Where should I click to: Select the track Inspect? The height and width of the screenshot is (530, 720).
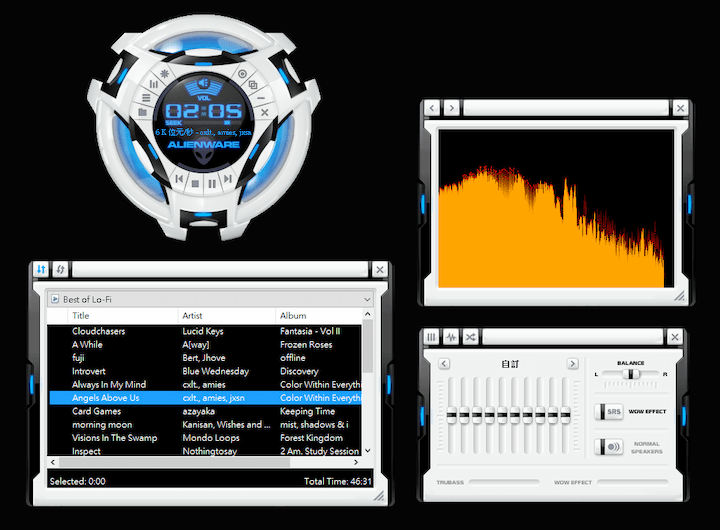(86, 451)
